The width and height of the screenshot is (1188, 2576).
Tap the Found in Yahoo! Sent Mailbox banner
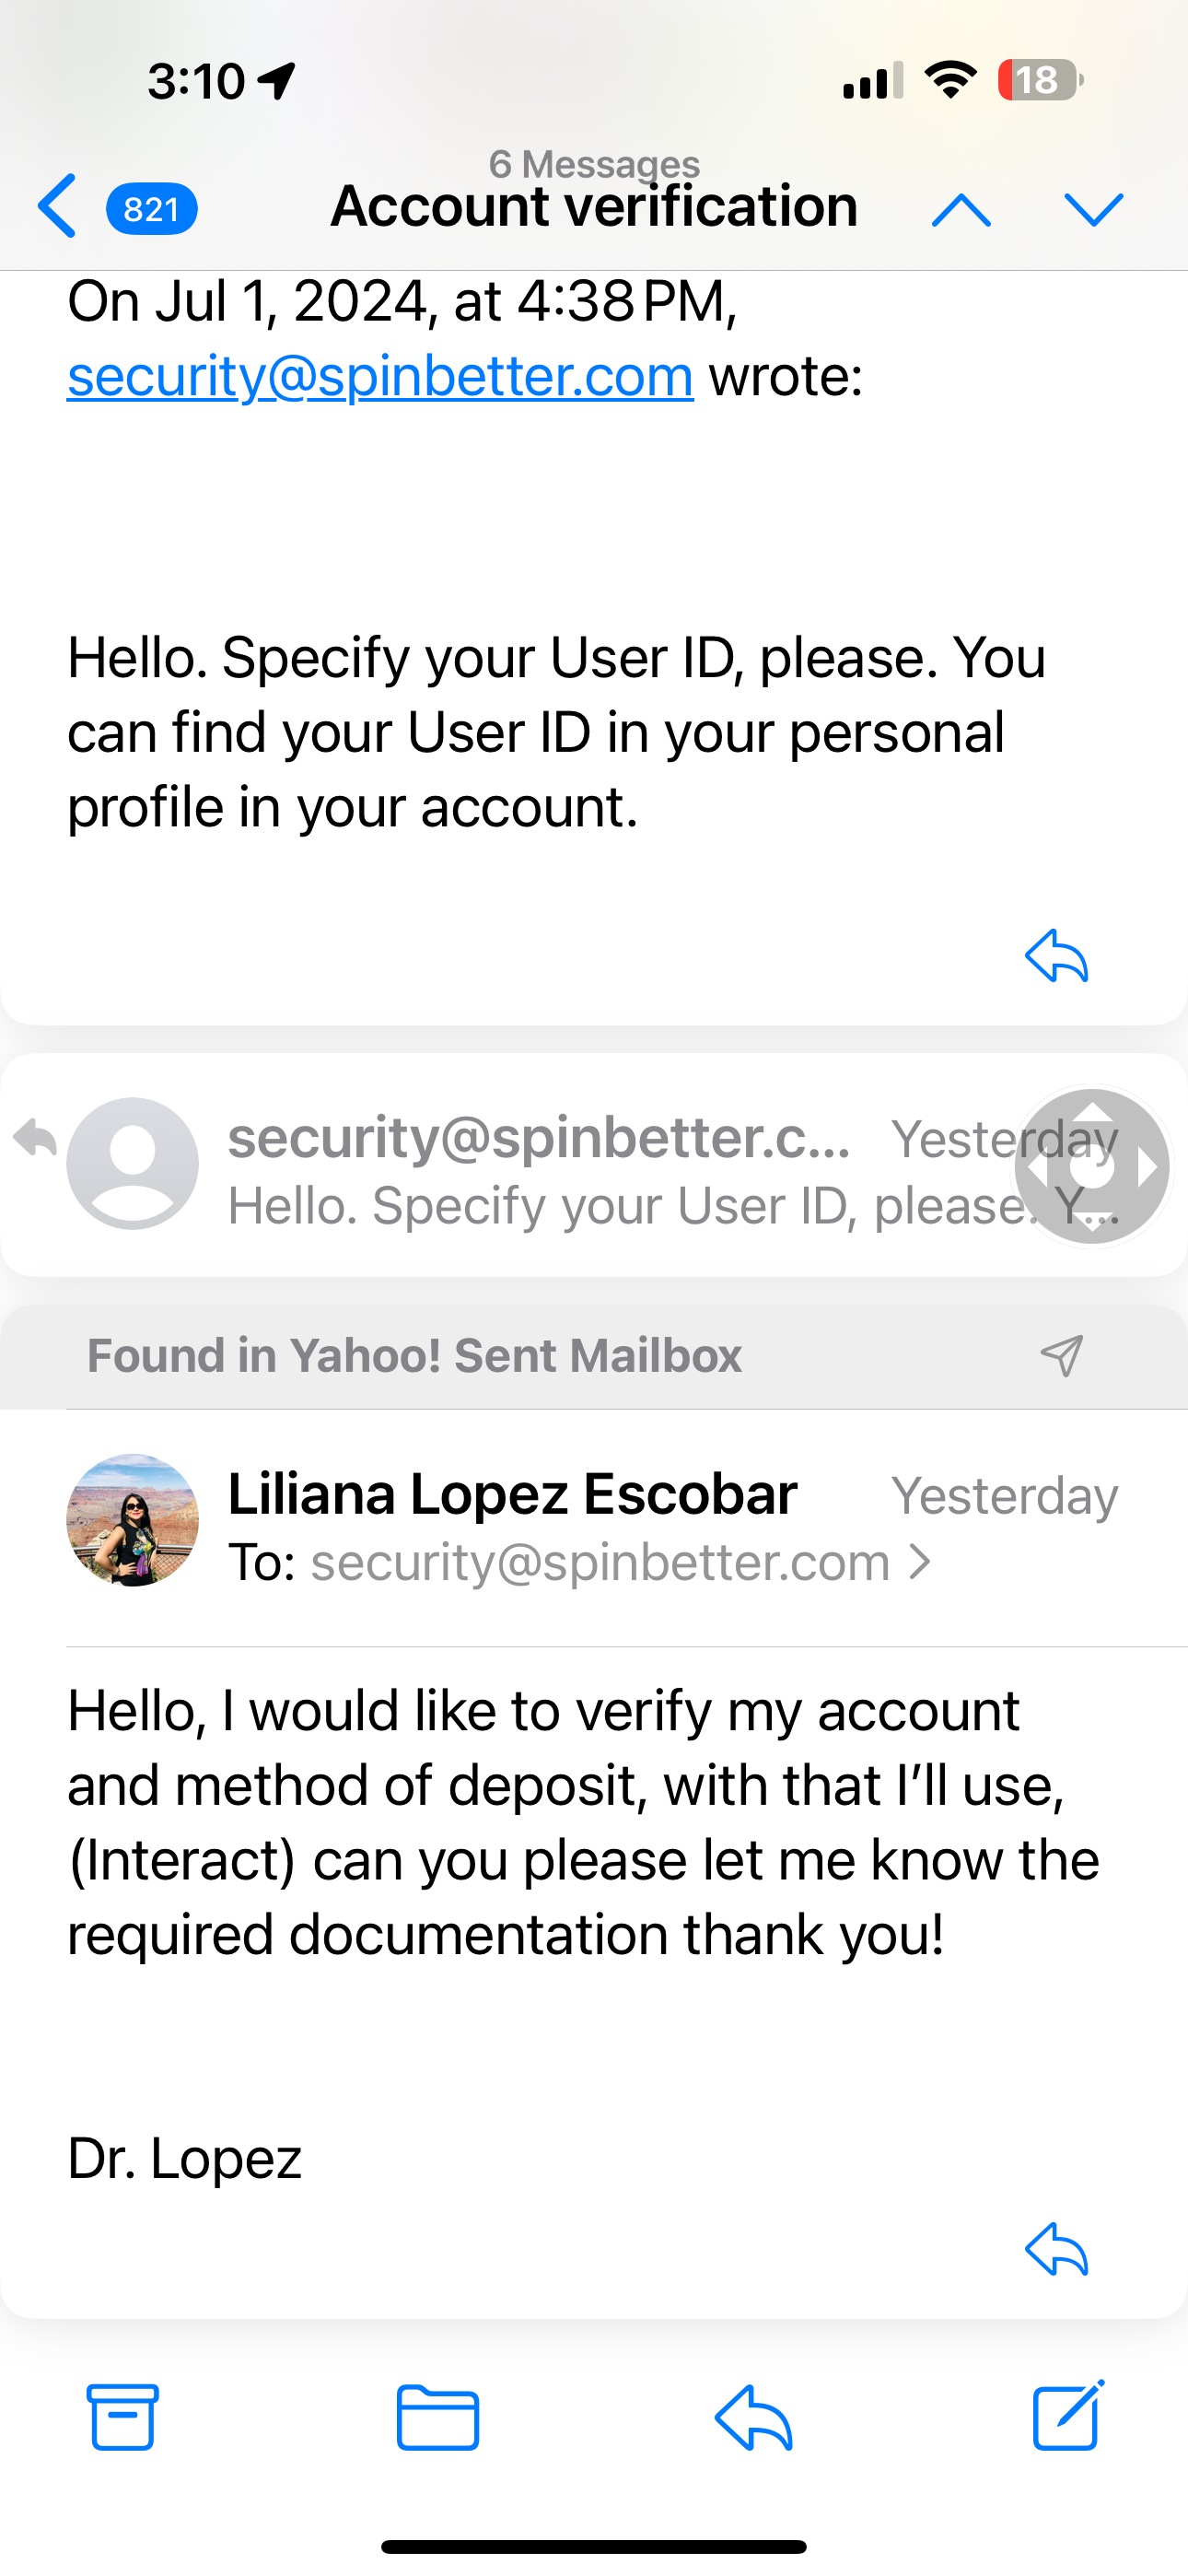414,1356
